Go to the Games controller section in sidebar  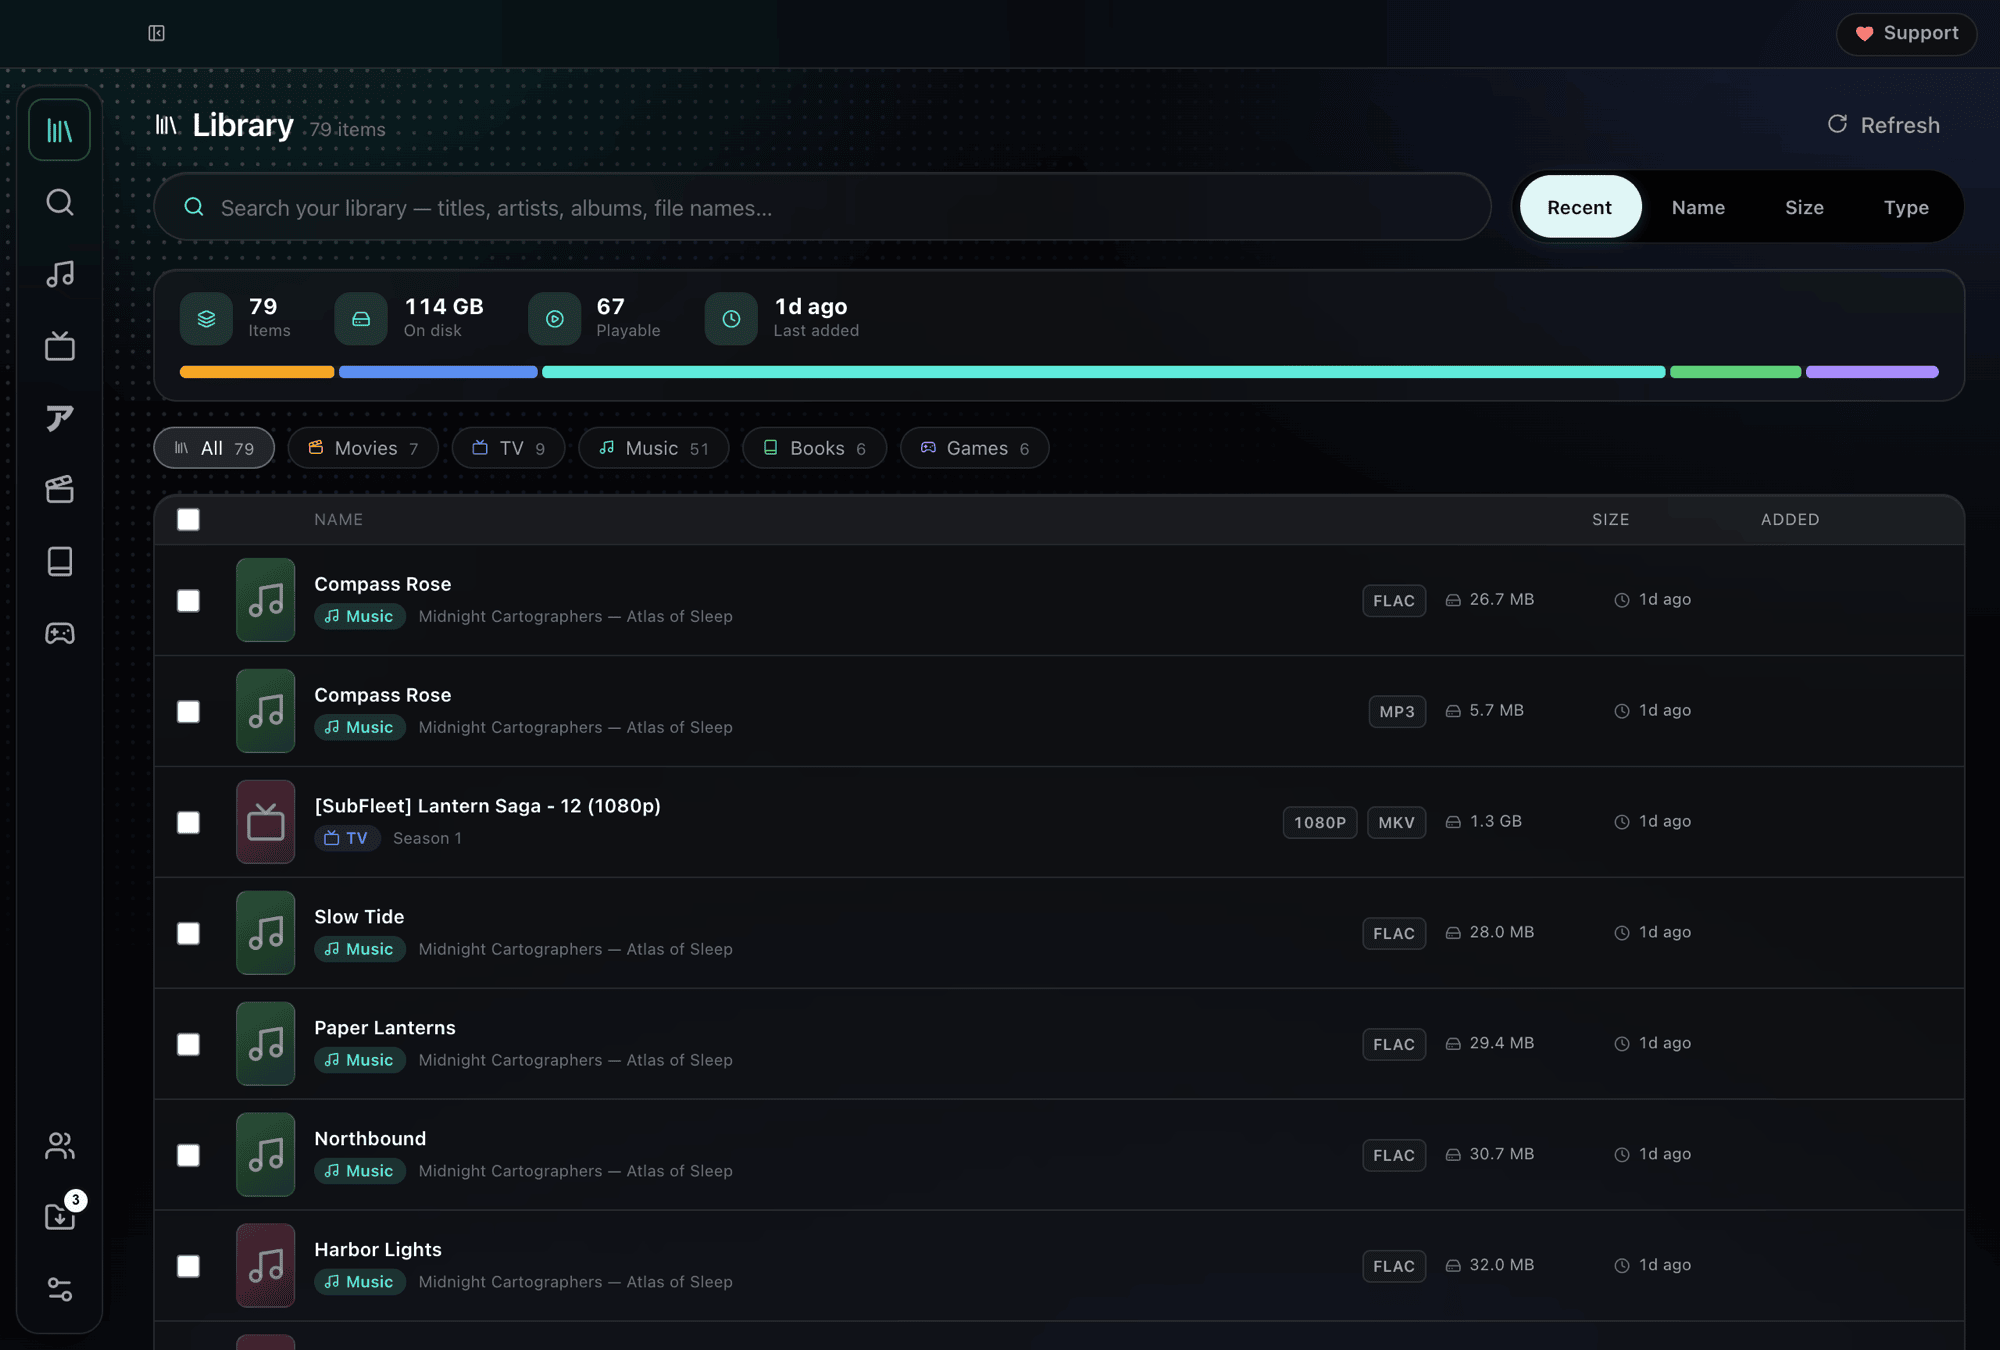(60, 633)
